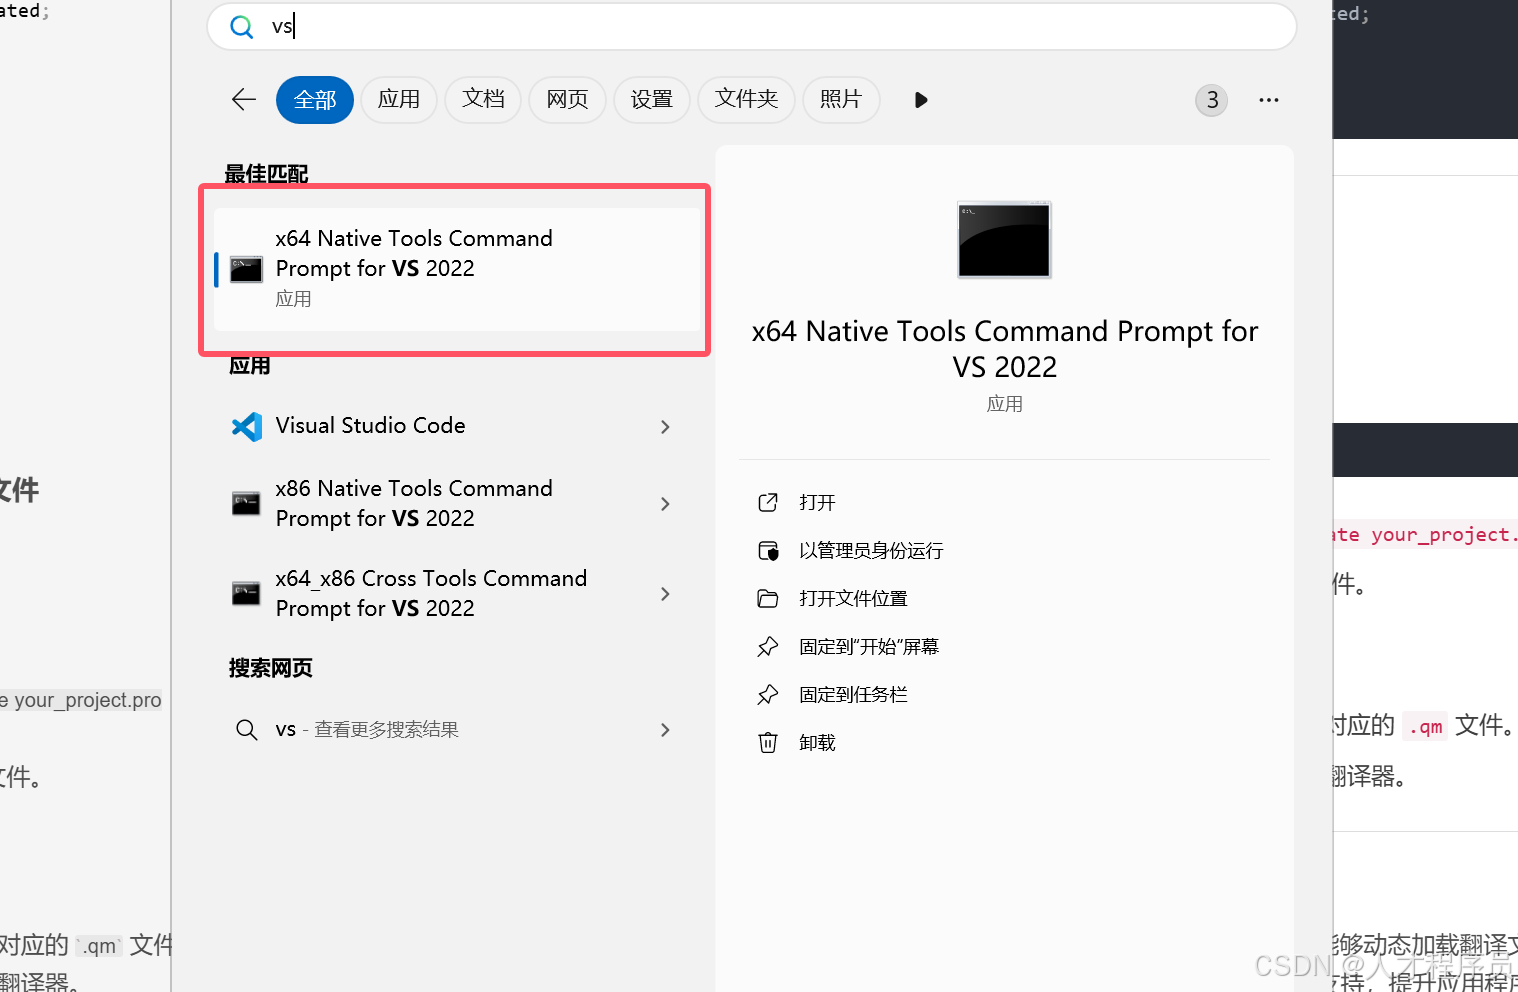
Task: Click the run-as-administrator shield icon
Action: coord(768,550)
